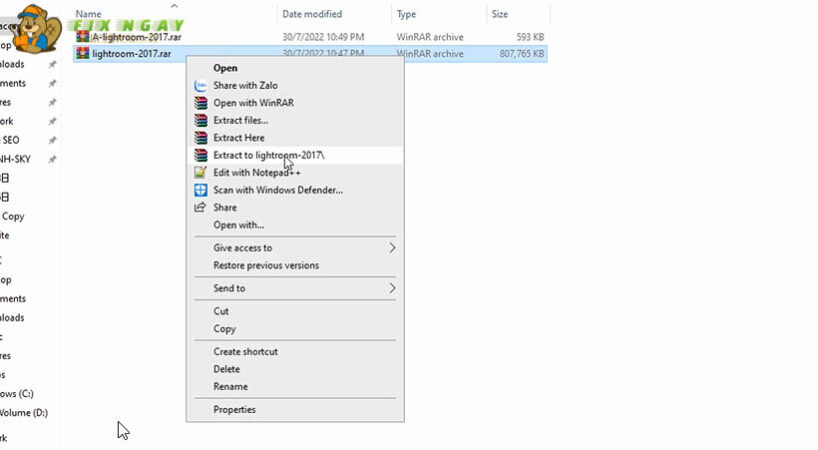Open Properties of the archive
Viewport: 818px width, 450px height.
tap(234, 409)
